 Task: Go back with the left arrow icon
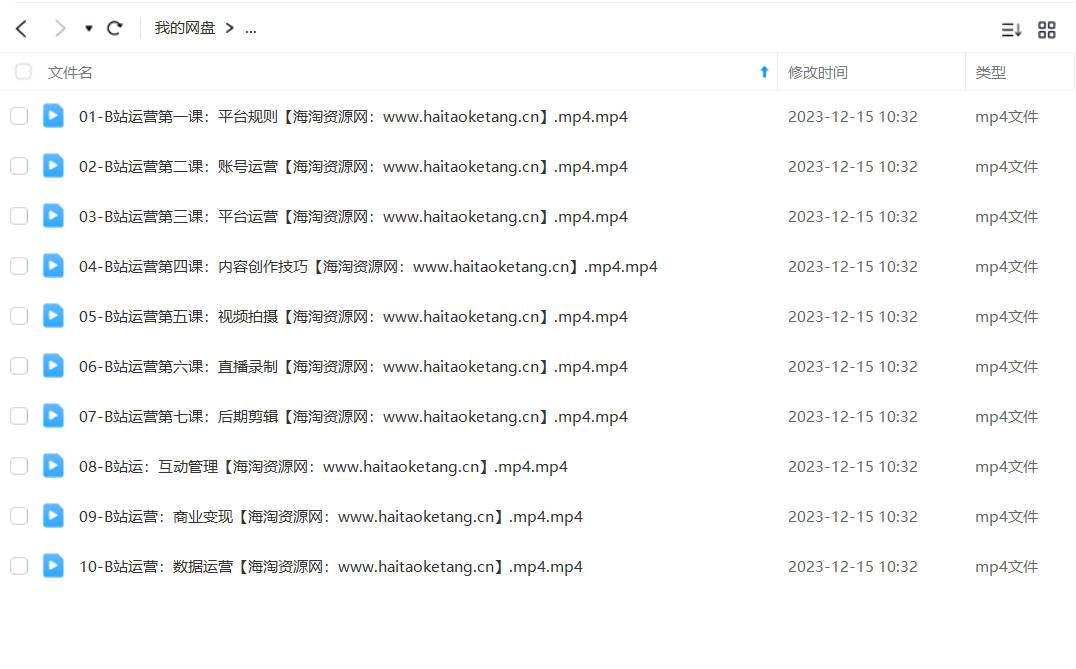coord(21,28)
